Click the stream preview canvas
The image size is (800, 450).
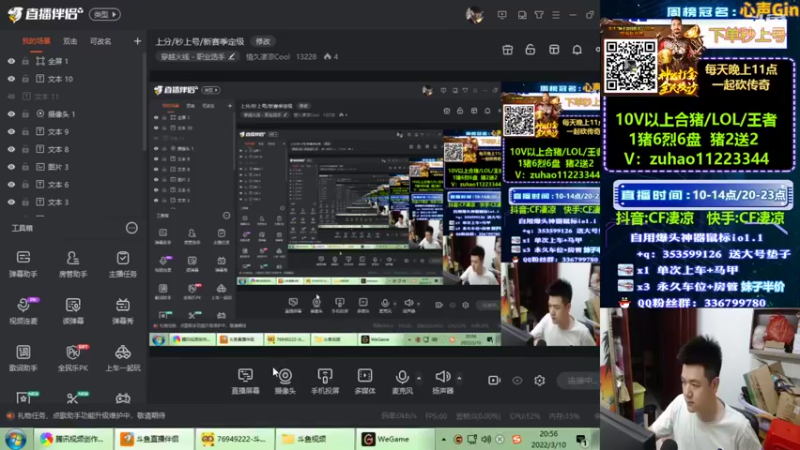click(374, 214)
